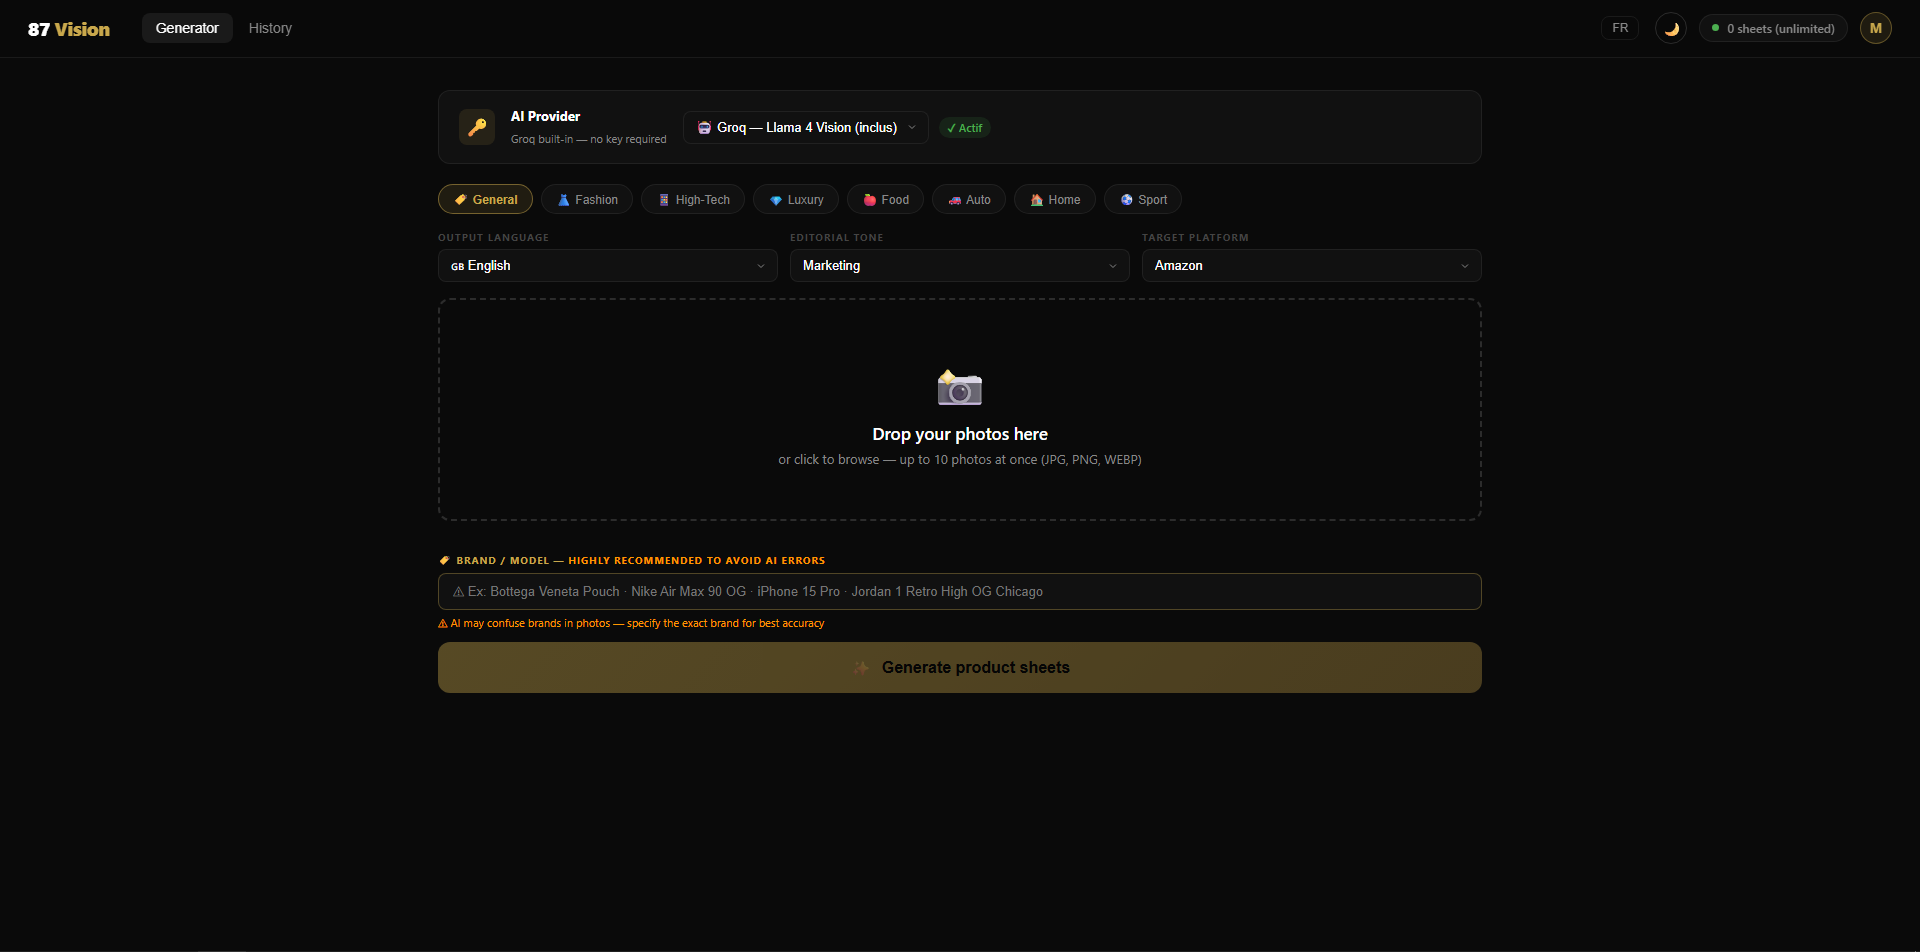Click the Brand / Model warning label

[x=632, y=560]
